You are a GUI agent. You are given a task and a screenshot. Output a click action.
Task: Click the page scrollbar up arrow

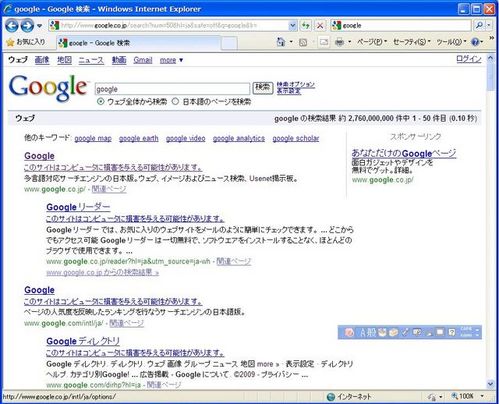tap(490, 58)
